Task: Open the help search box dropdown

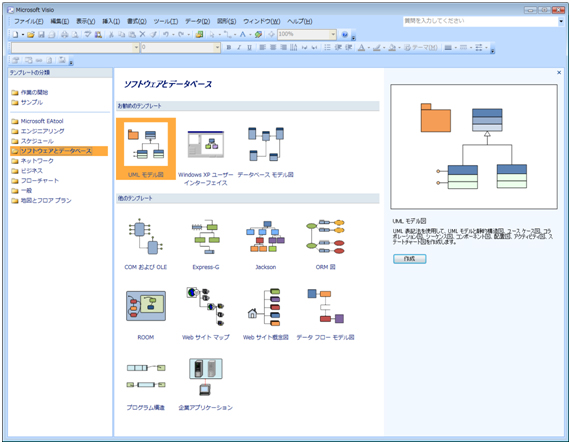Action: point(561,21)
